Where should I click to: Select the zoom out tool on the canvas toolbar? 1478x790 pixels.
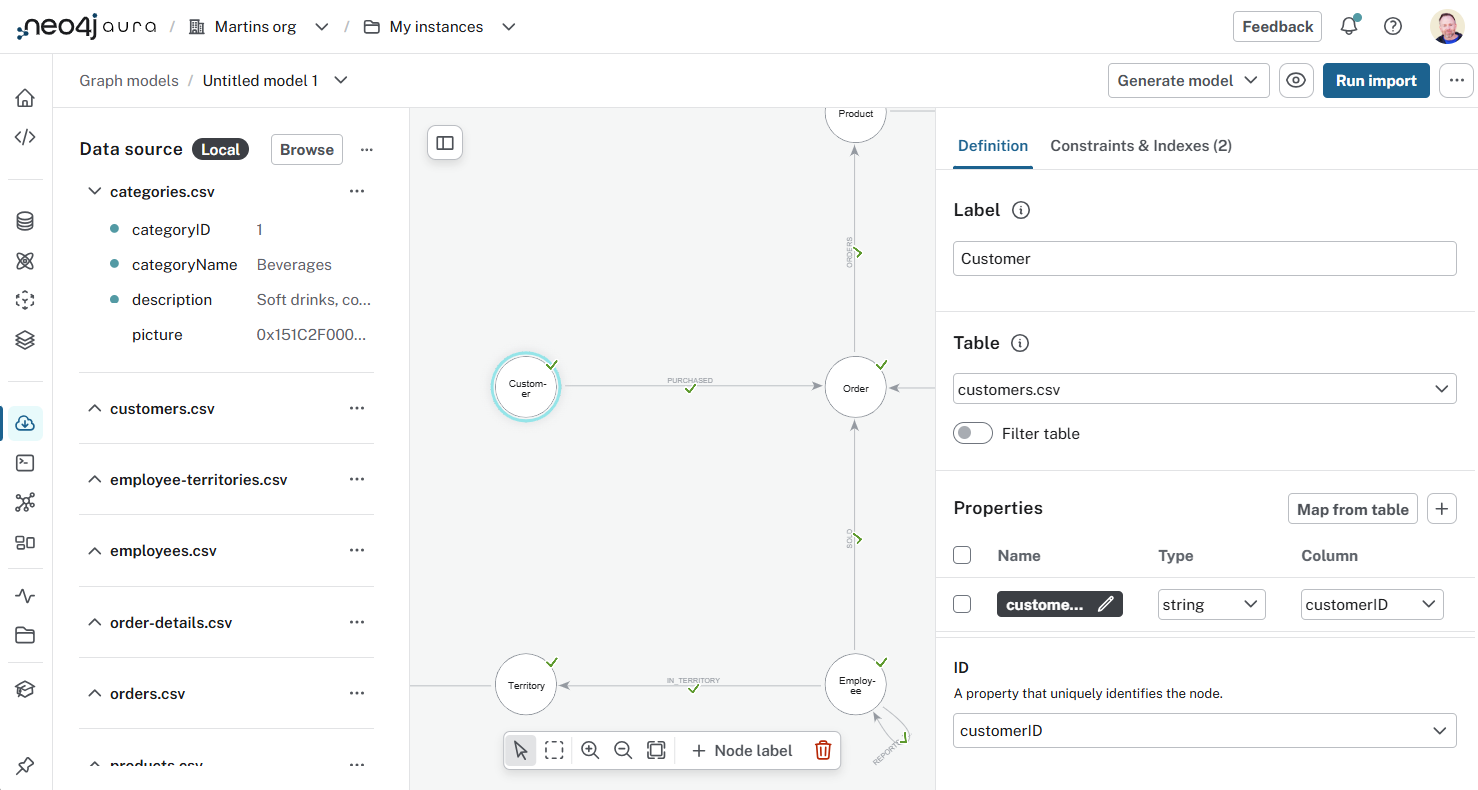pyautogui.click(x=623, y=750)
